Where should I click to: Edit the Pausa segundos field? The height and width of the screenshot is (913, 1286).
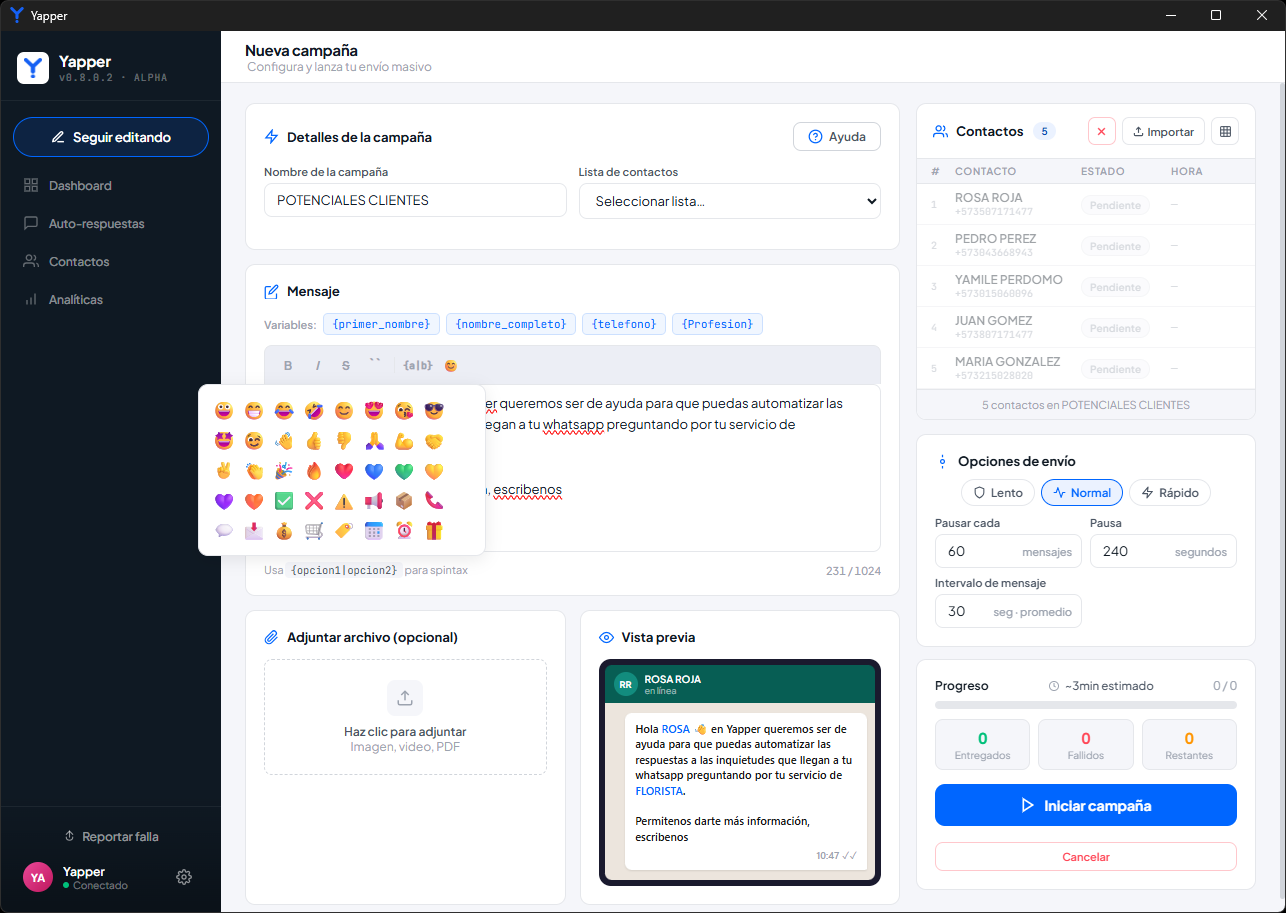point(1163,551)
